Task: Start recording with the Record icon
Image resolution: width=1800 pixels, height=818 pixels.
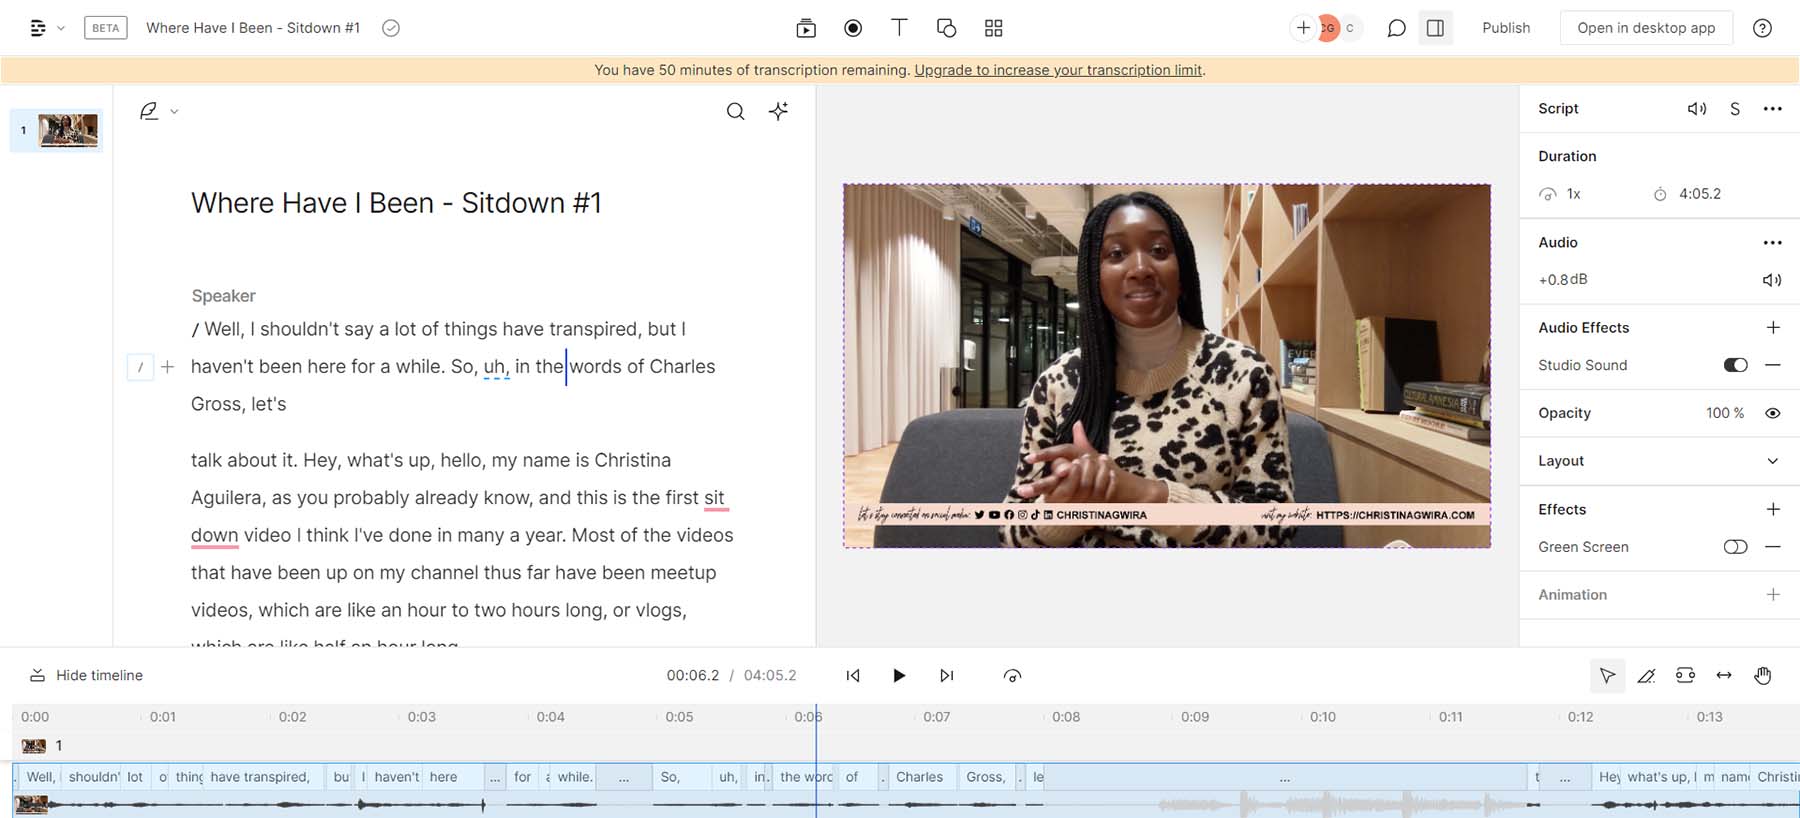Action: 853,28
